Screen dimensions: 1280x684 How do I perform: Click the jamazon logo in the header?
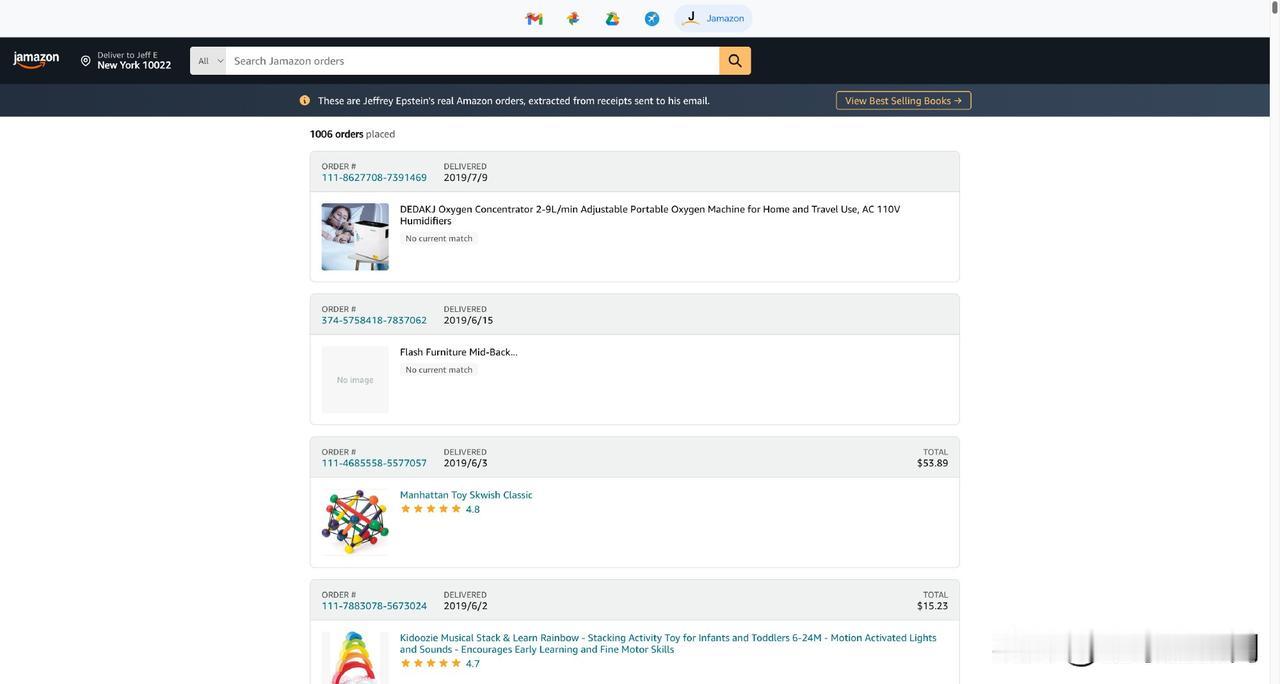pos(36,60)
